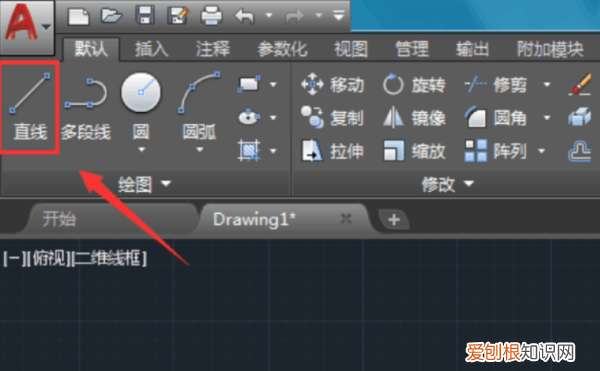Save the drawing with the floppy icon
This screenshot has width=600, height=371.
145,16
